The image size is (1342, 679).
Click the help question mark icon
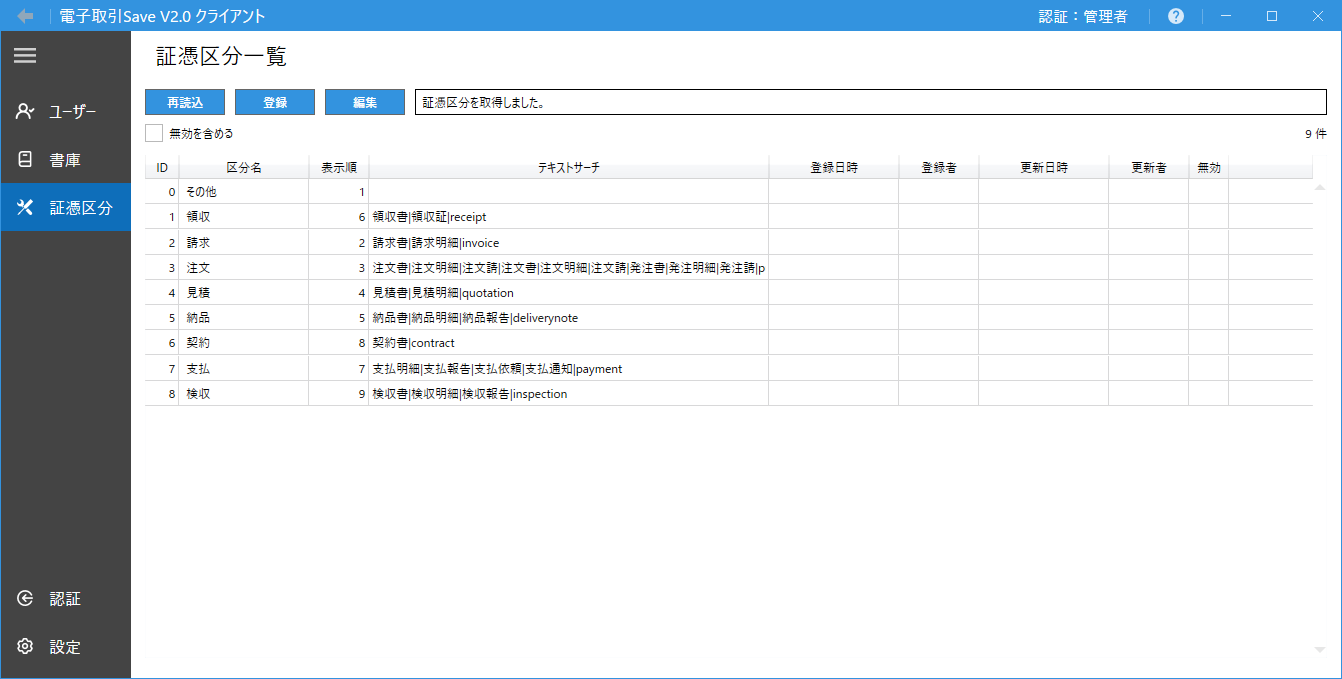[x=1176, y=16]
